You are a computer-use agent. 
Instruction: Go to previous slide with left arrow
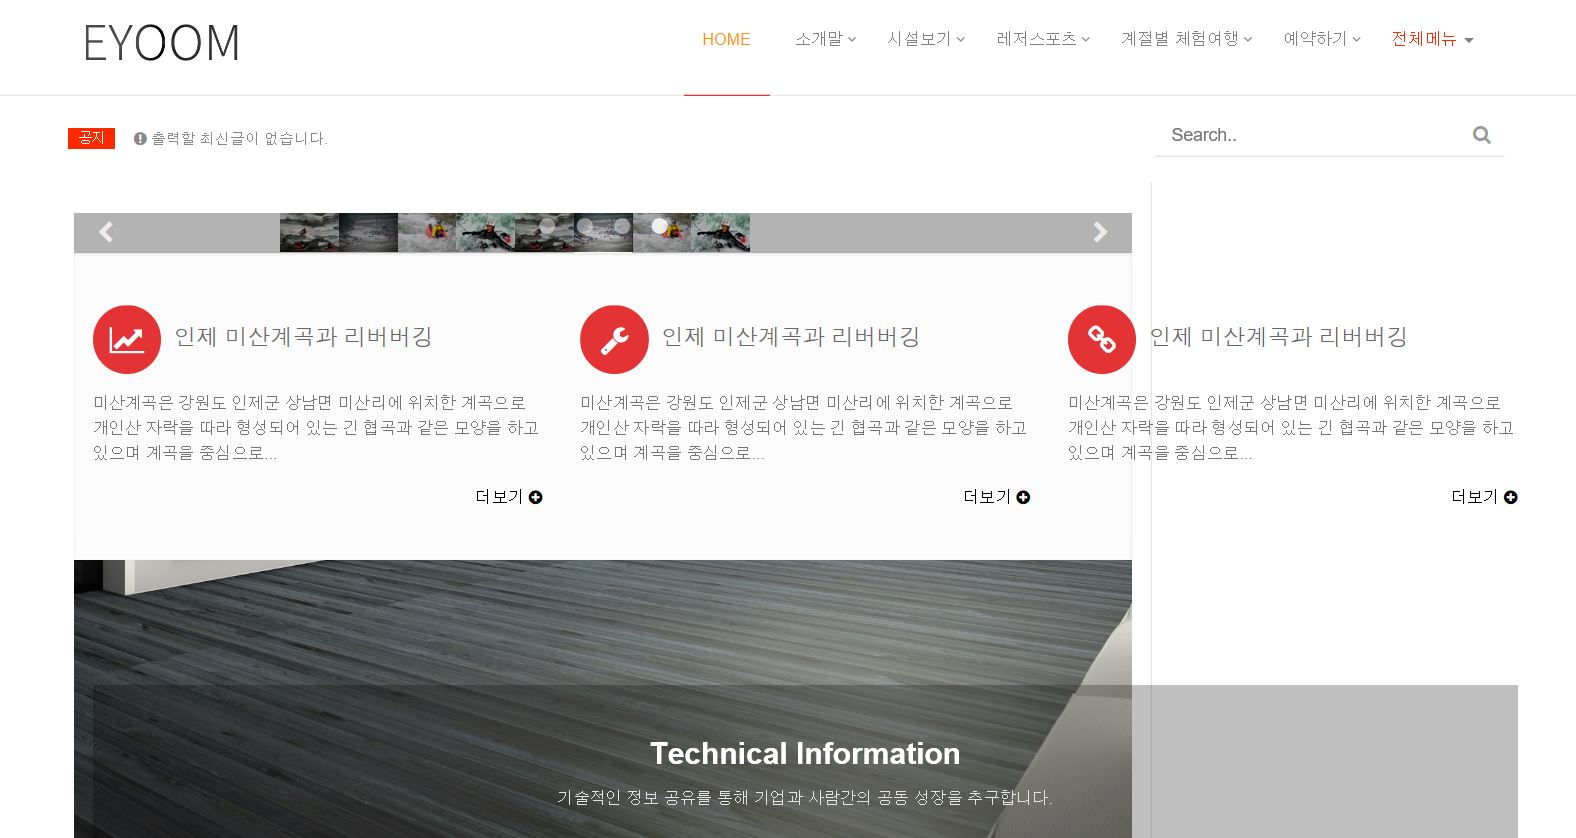106,232
